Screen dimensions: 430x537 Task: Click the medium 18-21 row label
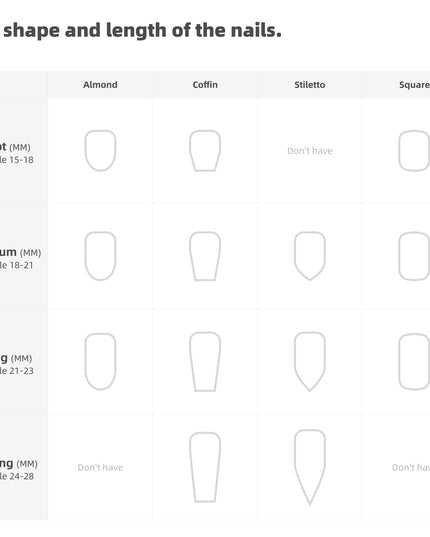point(21,258)
